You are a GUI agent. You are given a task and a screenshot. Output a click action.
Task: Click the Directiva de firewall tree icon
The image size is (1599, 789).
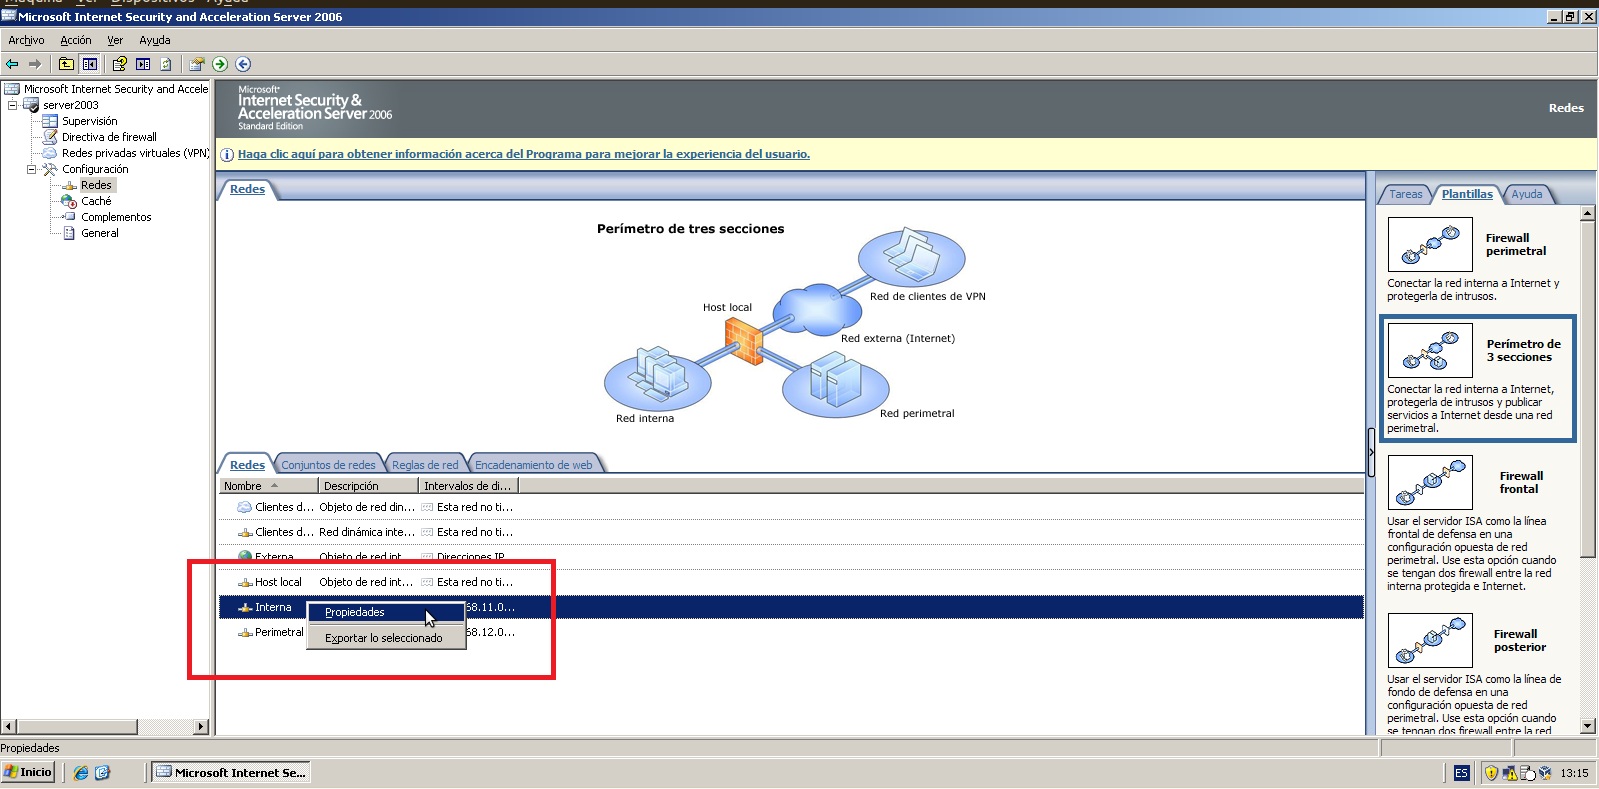click(x=50, y=137)
